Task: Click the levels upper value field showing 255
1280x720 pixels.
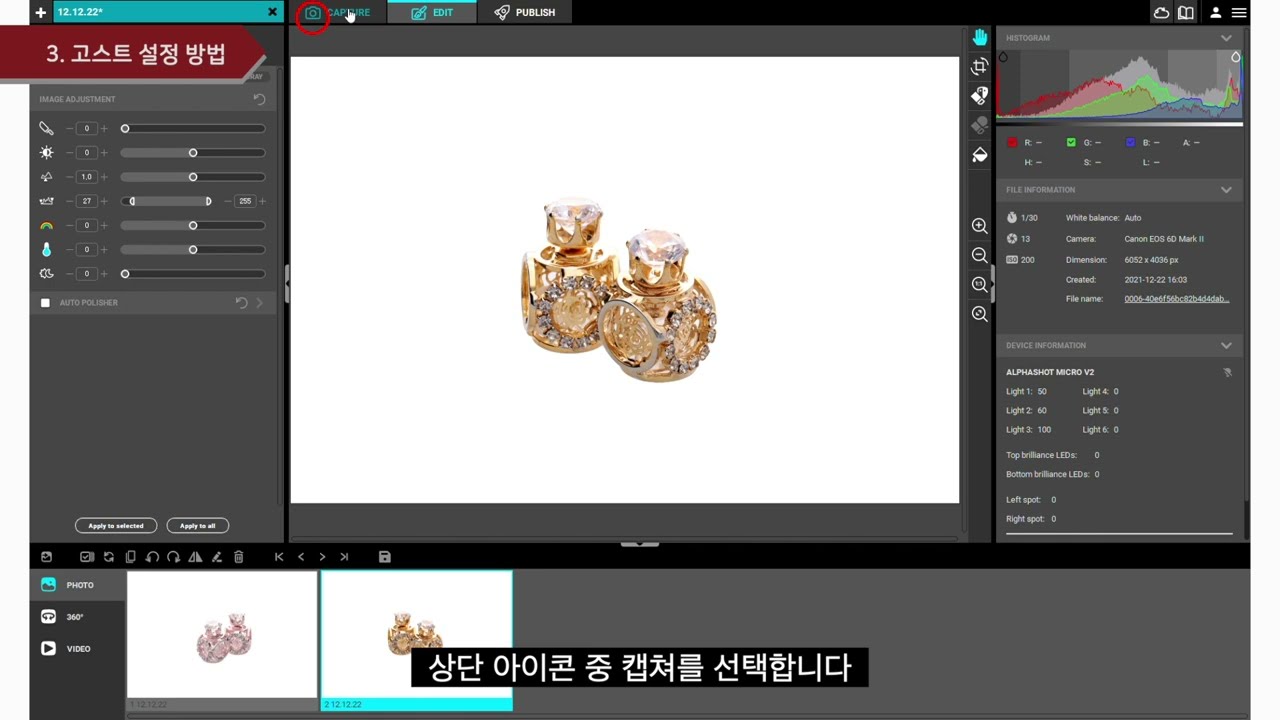Action: click(x=245, y=201)
